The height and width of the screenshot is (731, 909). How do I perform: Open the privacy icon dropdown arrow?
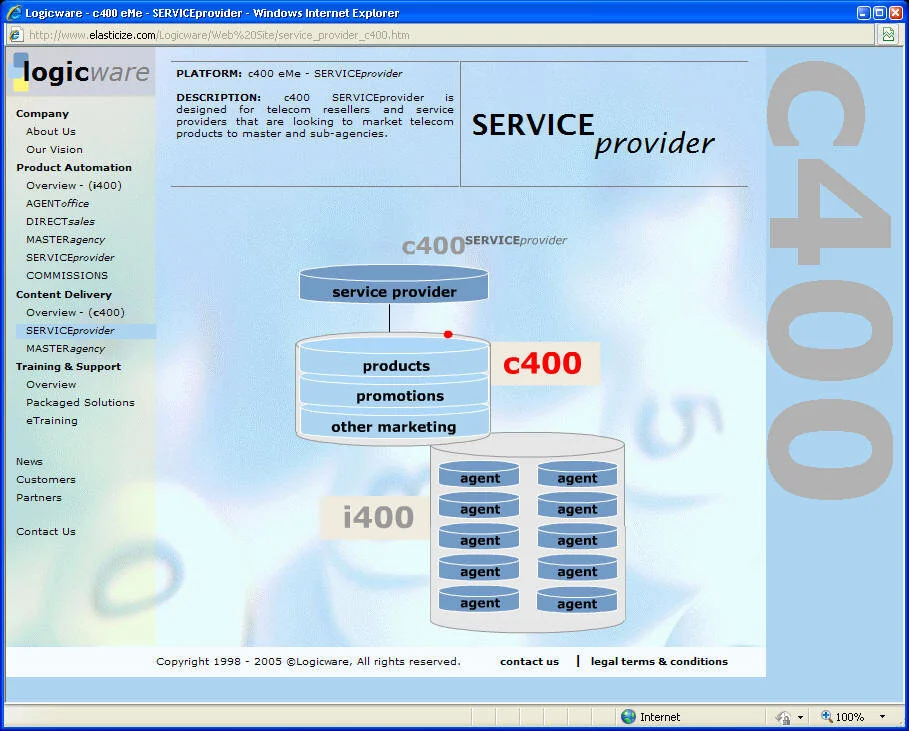801,718
